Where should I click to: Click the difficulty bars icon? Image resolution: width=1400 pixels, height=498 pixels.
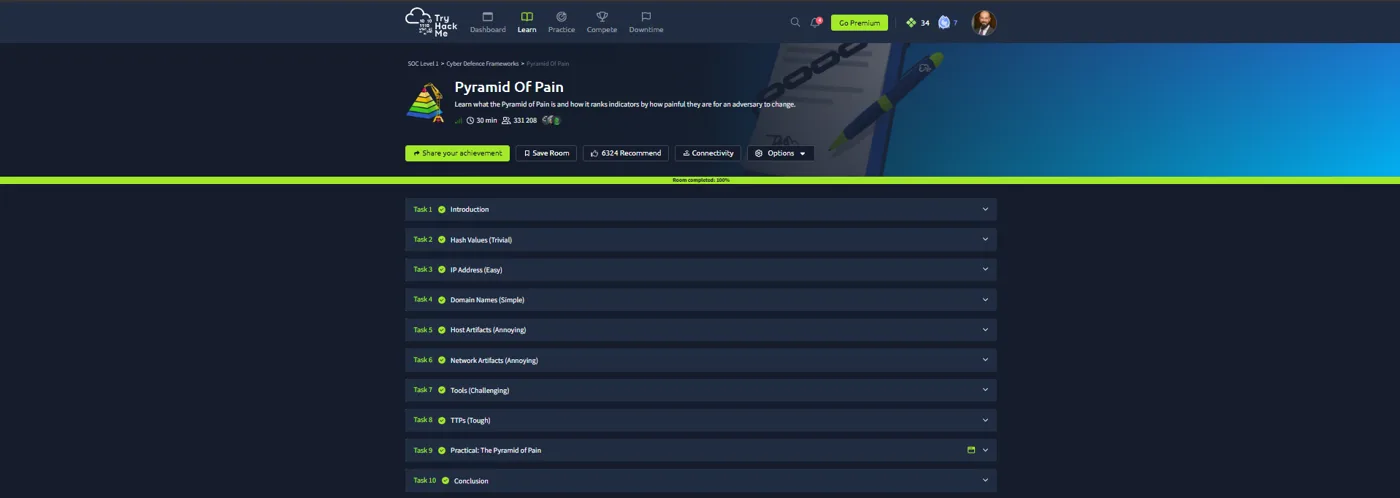point(459,120)
